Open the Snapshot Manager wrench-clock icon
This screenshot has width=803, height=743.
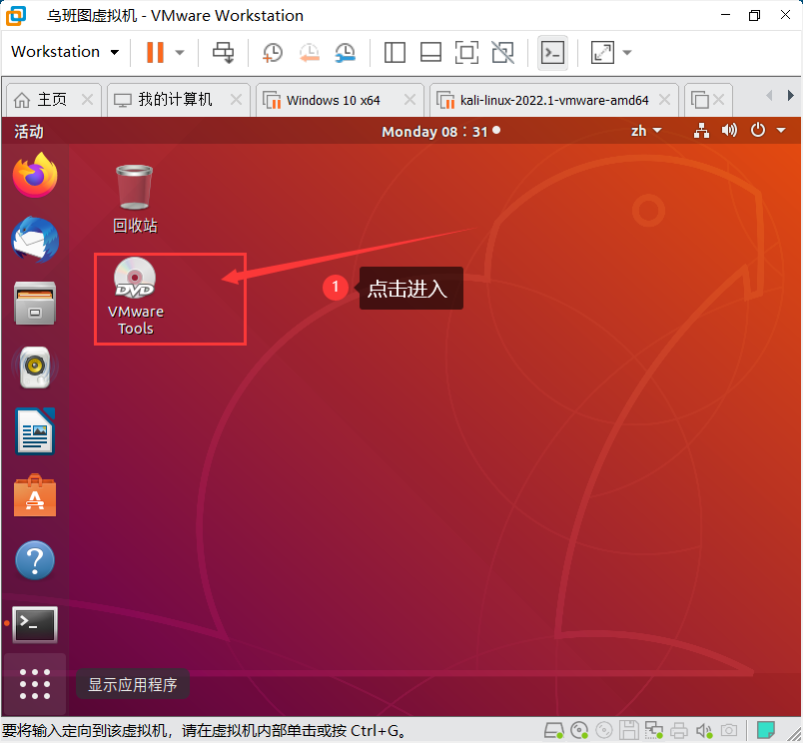tap(345, 52)
